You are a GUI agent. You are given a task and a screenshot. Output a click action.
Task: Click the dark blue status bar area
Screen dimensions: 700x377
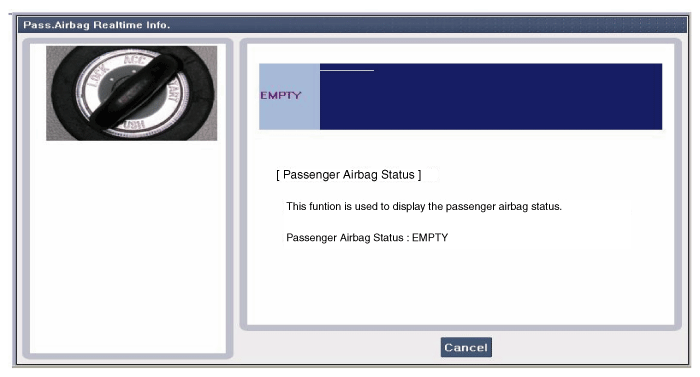point(491,96)
